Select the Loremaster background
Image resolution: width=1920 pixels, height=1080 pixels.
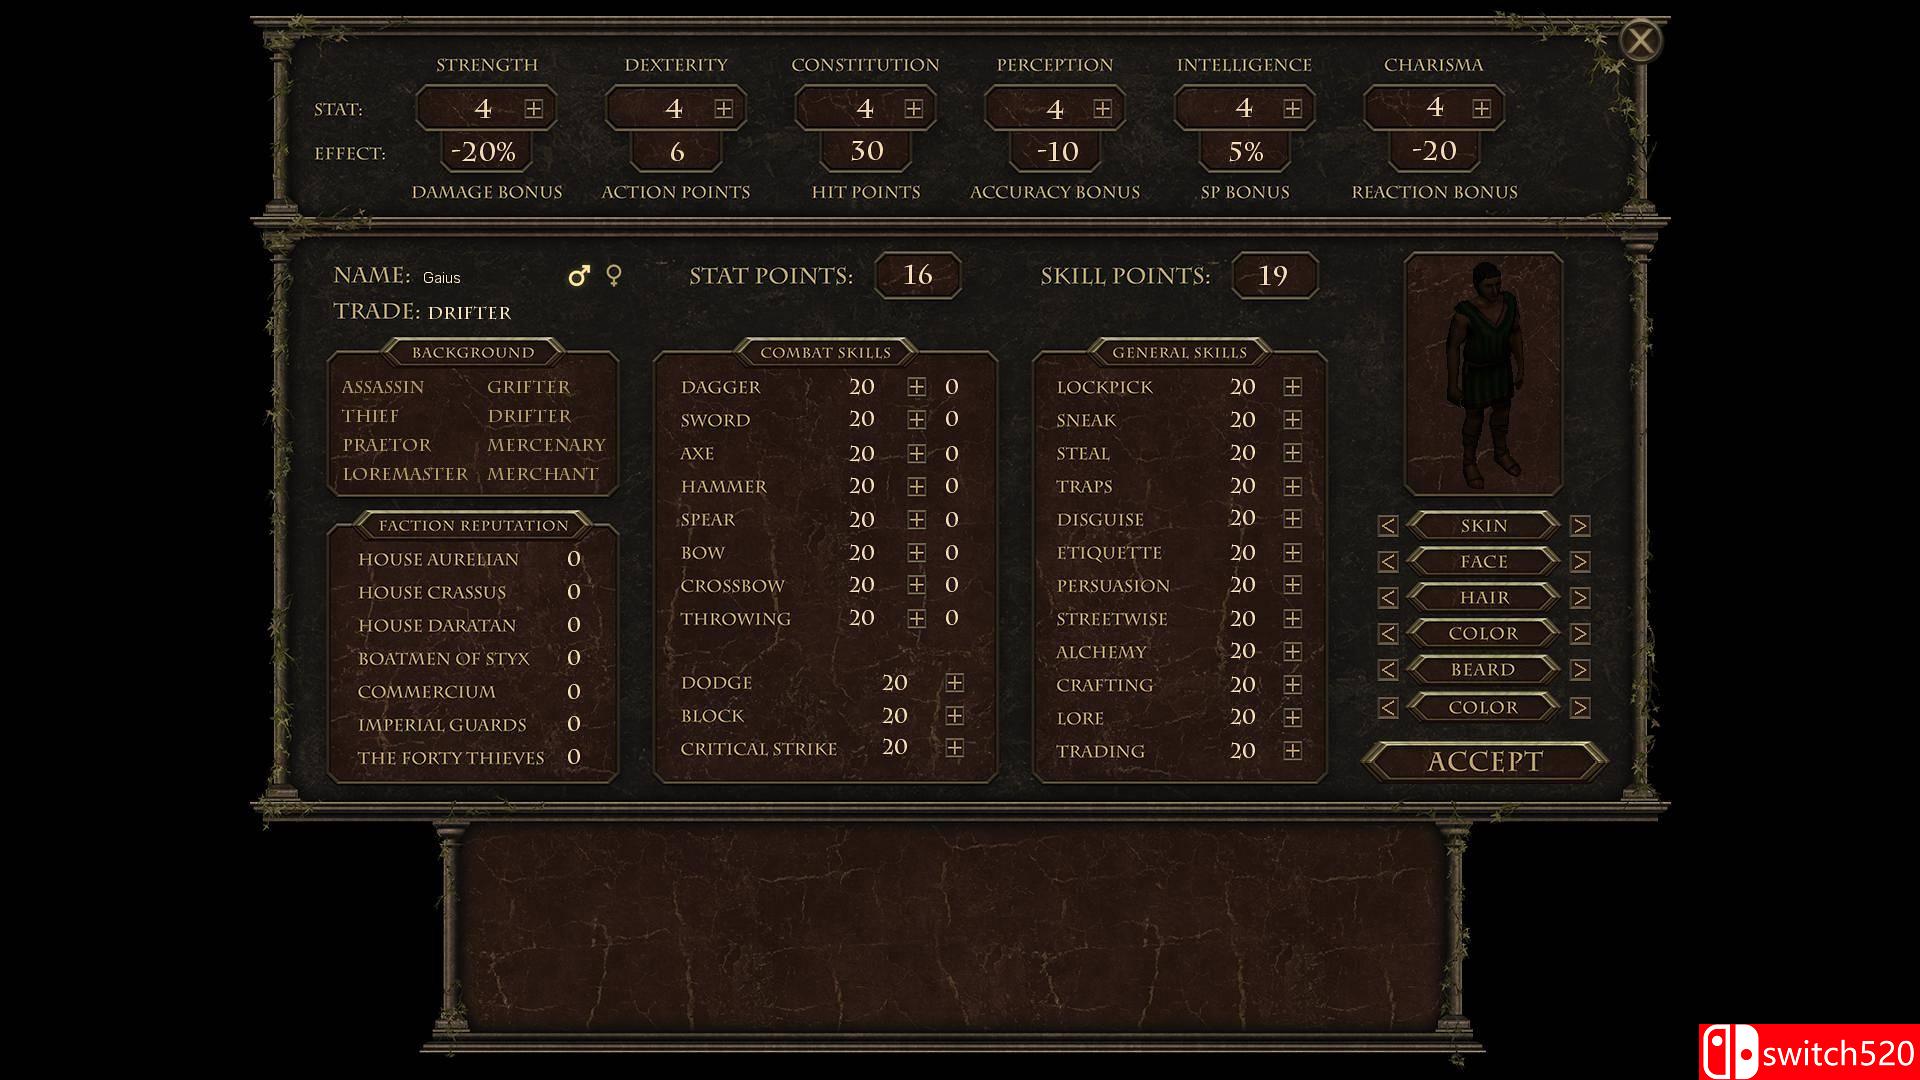click(x=405, y=474)
